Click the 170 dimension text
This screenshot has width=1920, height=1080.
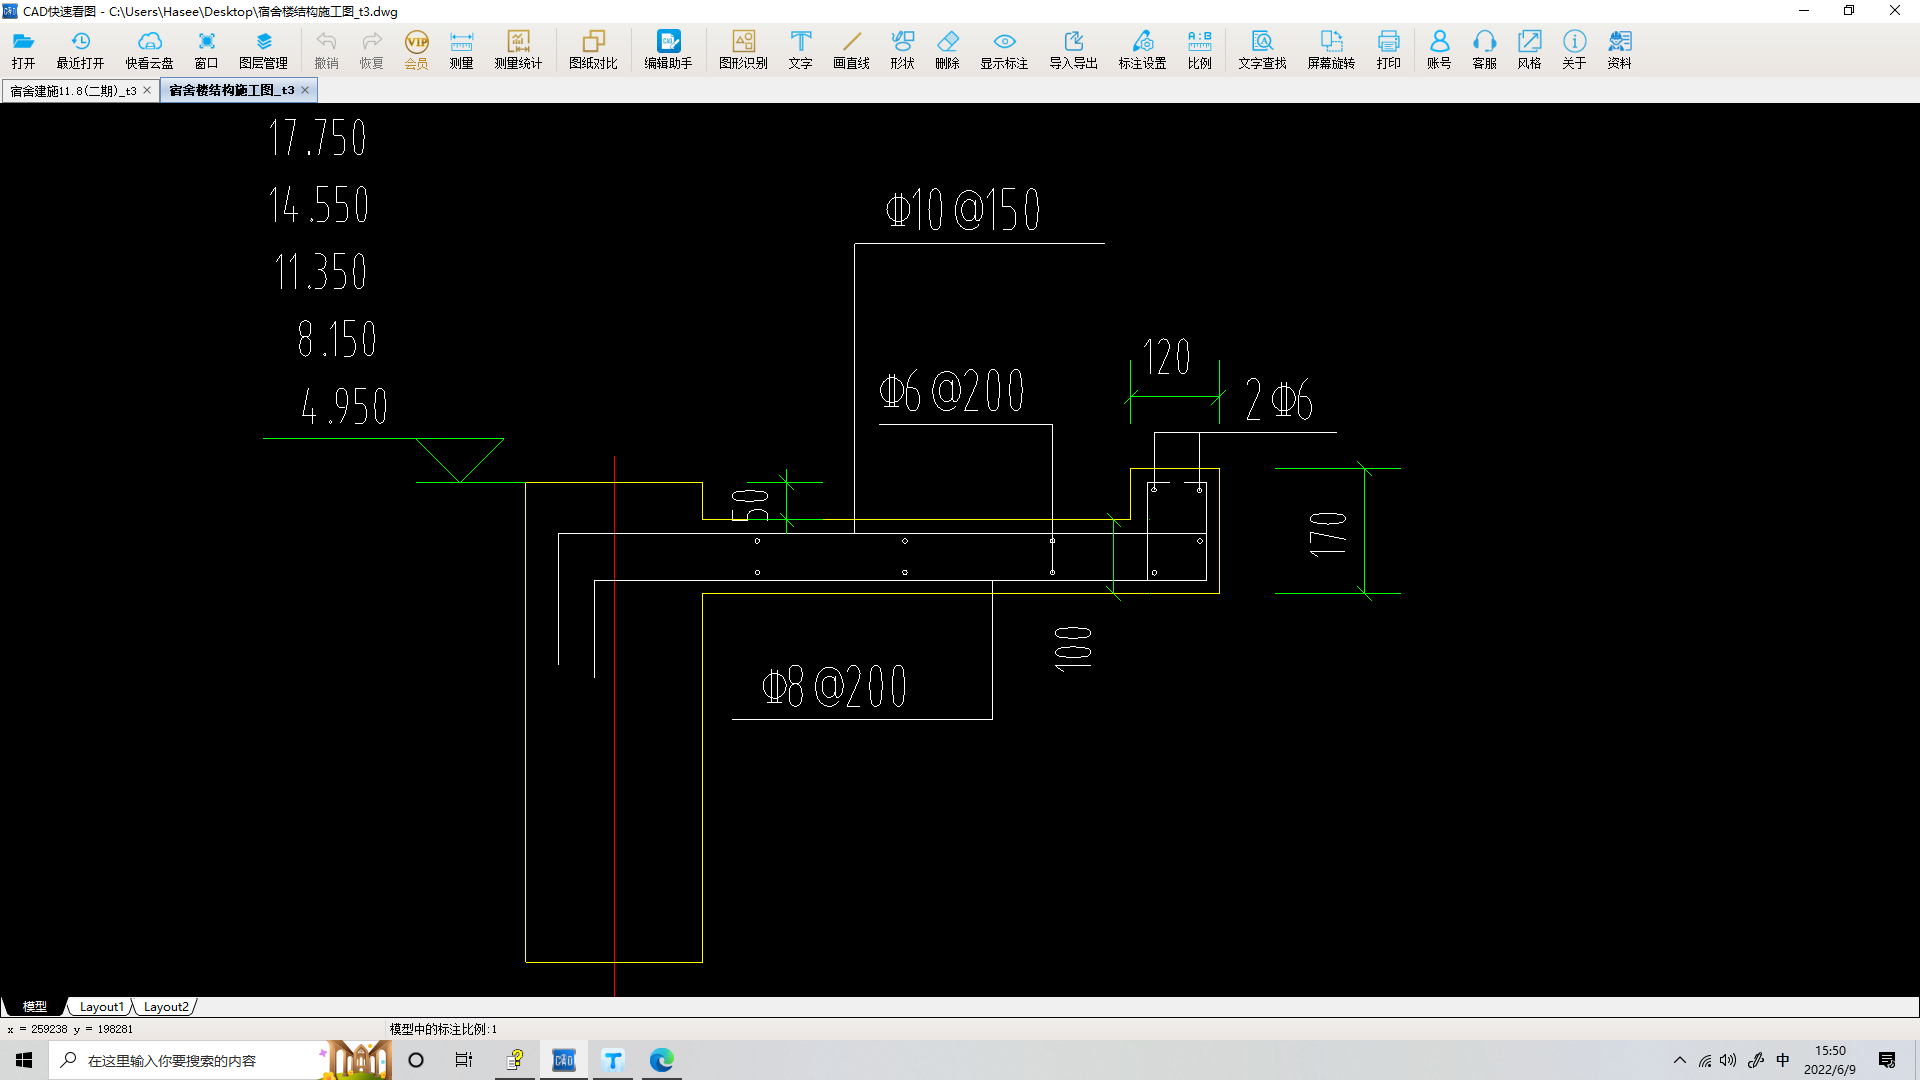tap(1328, 534)
